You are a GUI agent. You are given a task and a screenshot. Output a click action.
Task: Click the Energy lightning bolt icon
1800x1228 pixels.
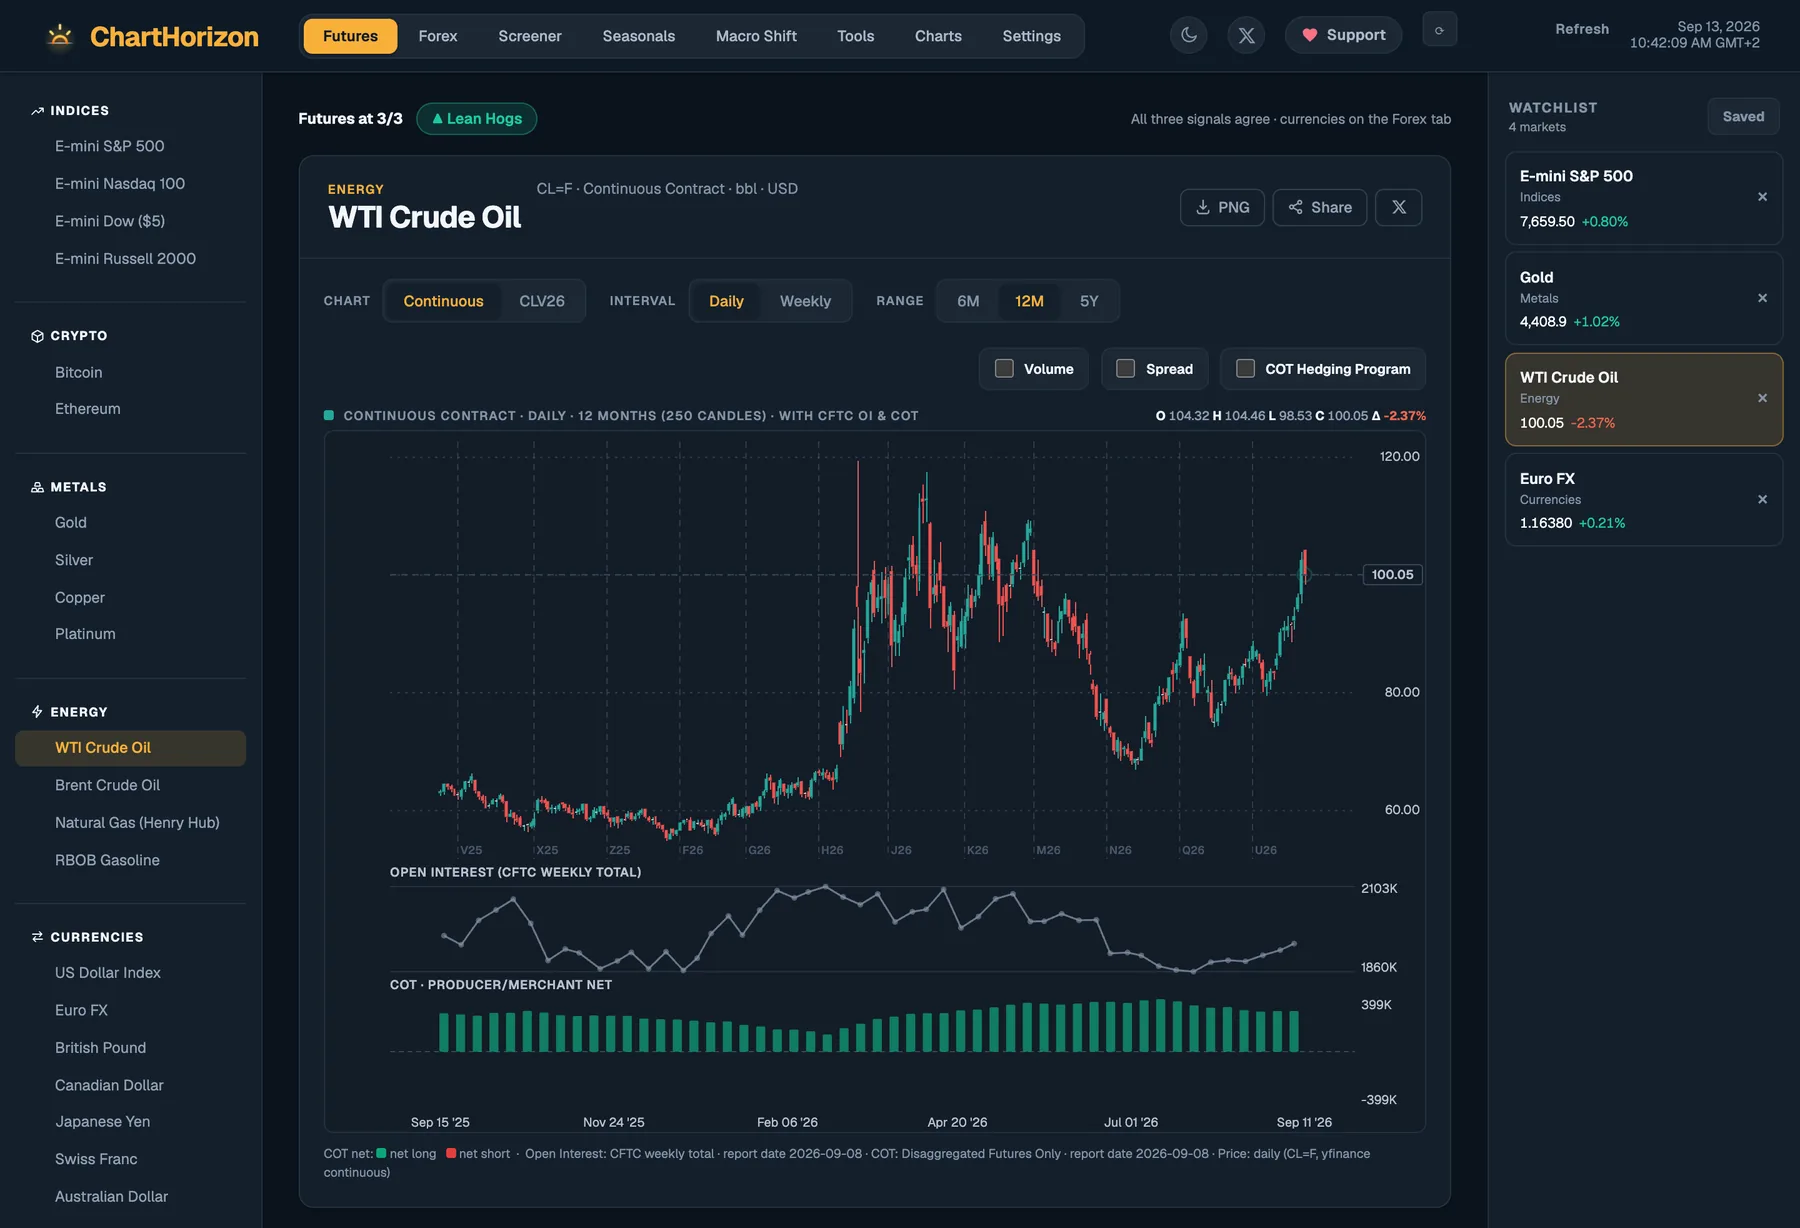tap(37, 712)
